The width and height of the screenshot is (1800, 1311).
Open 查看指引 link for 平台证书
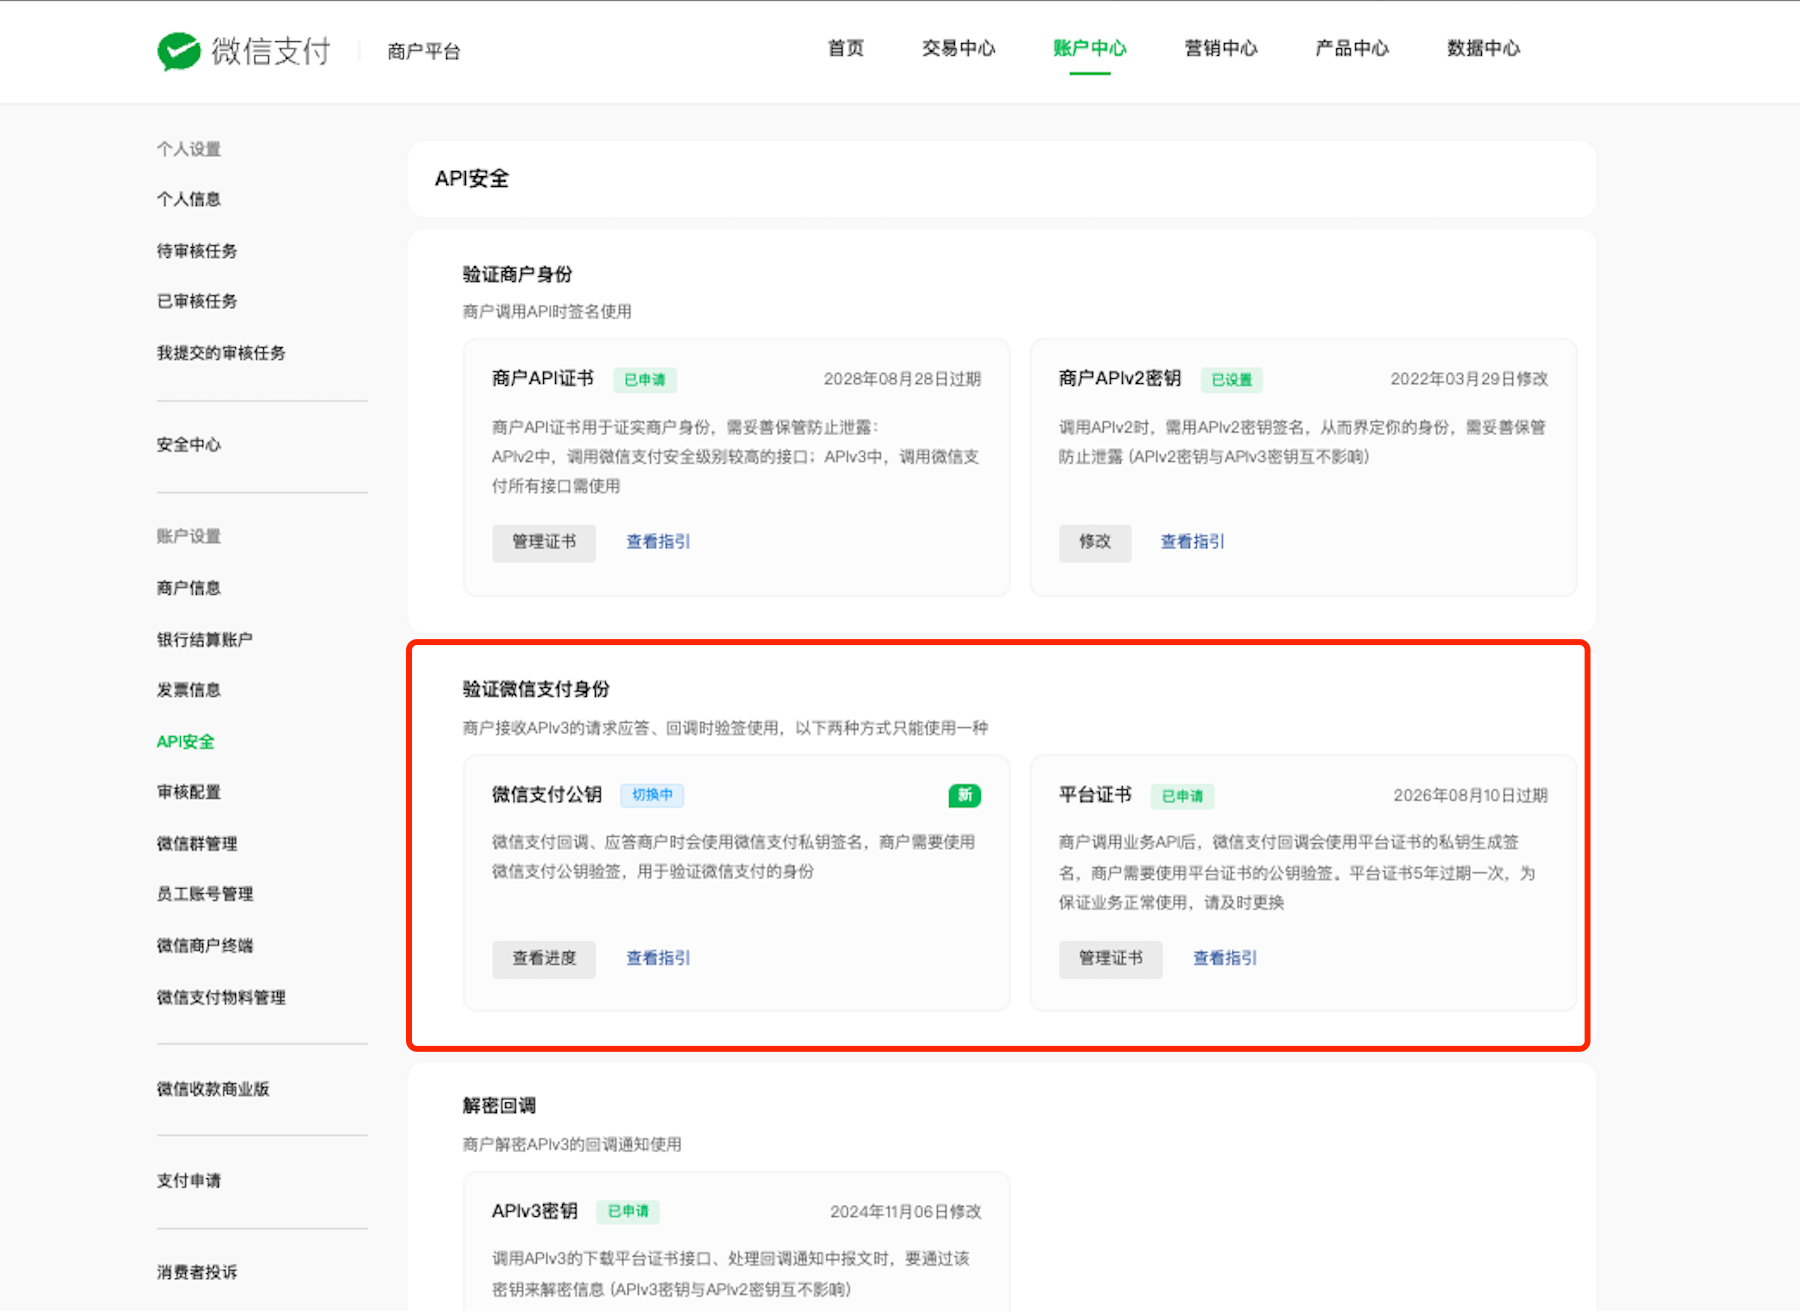1225,958
